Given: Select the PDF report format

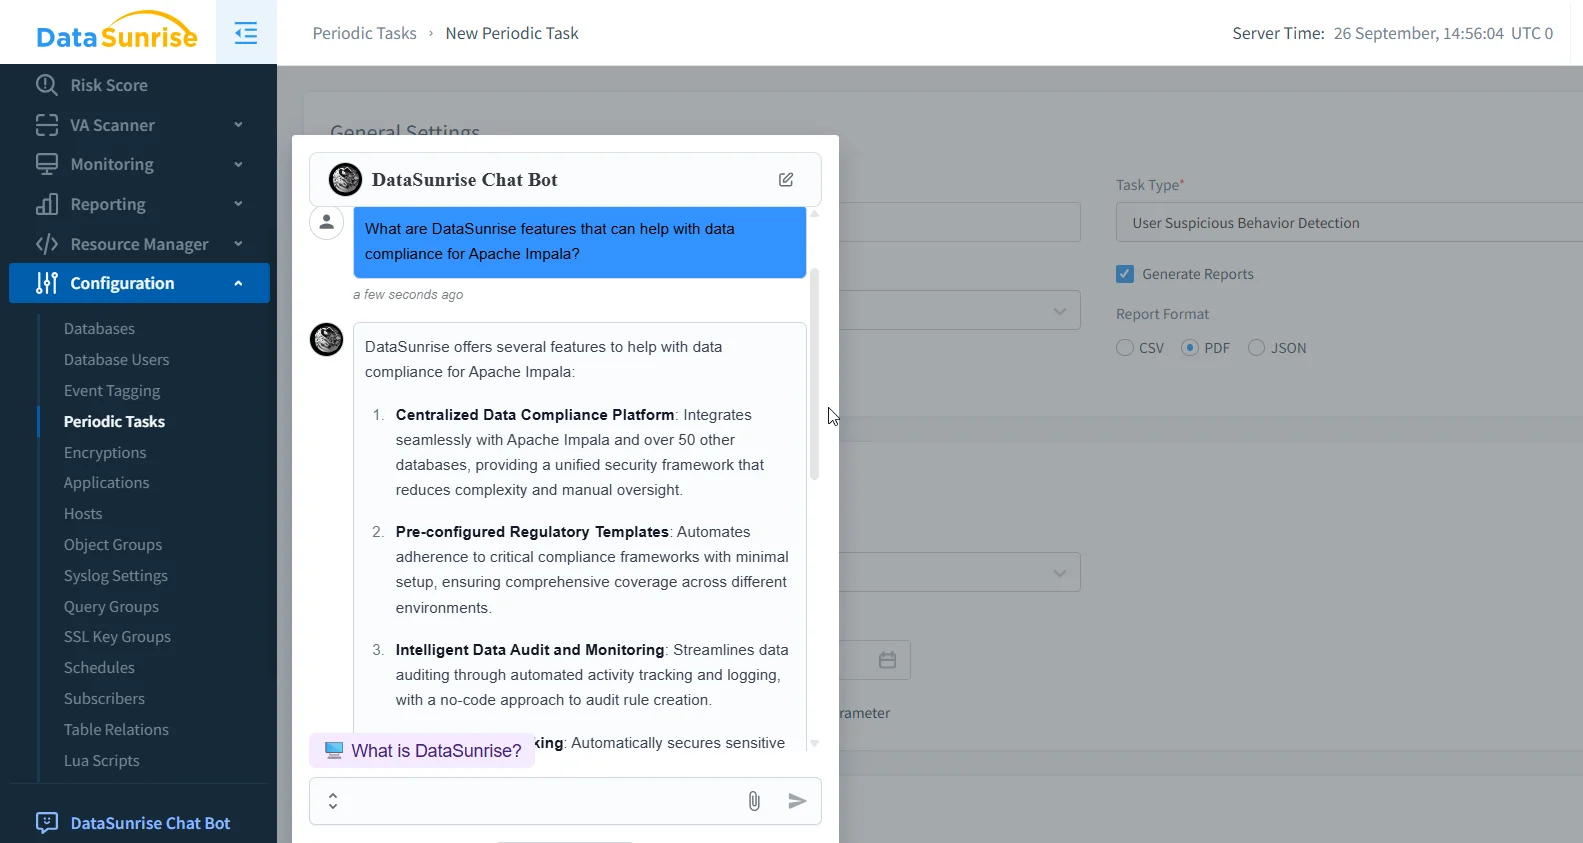Looking at the screenshot, I should click(x=1190, y=348).
